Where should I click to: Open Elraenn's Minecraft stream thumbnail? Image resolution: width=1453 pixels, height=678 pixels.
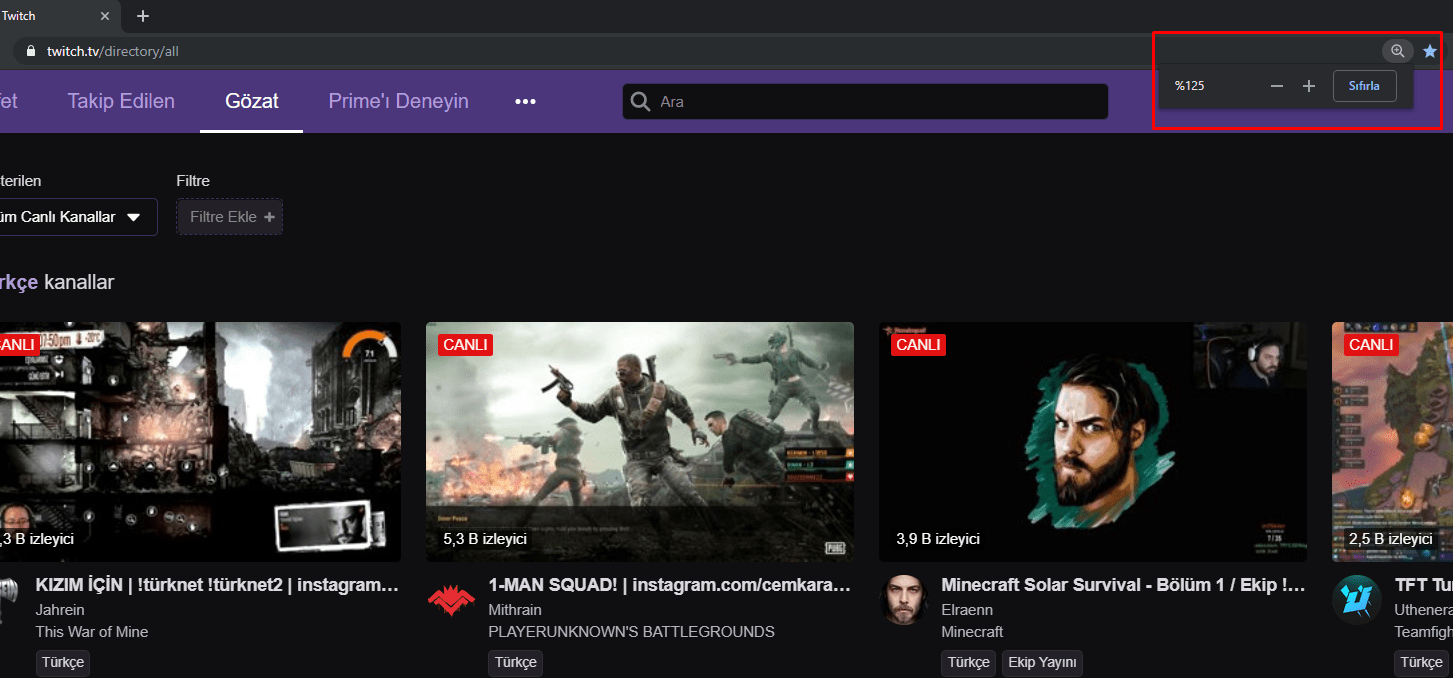[1093, 441]
